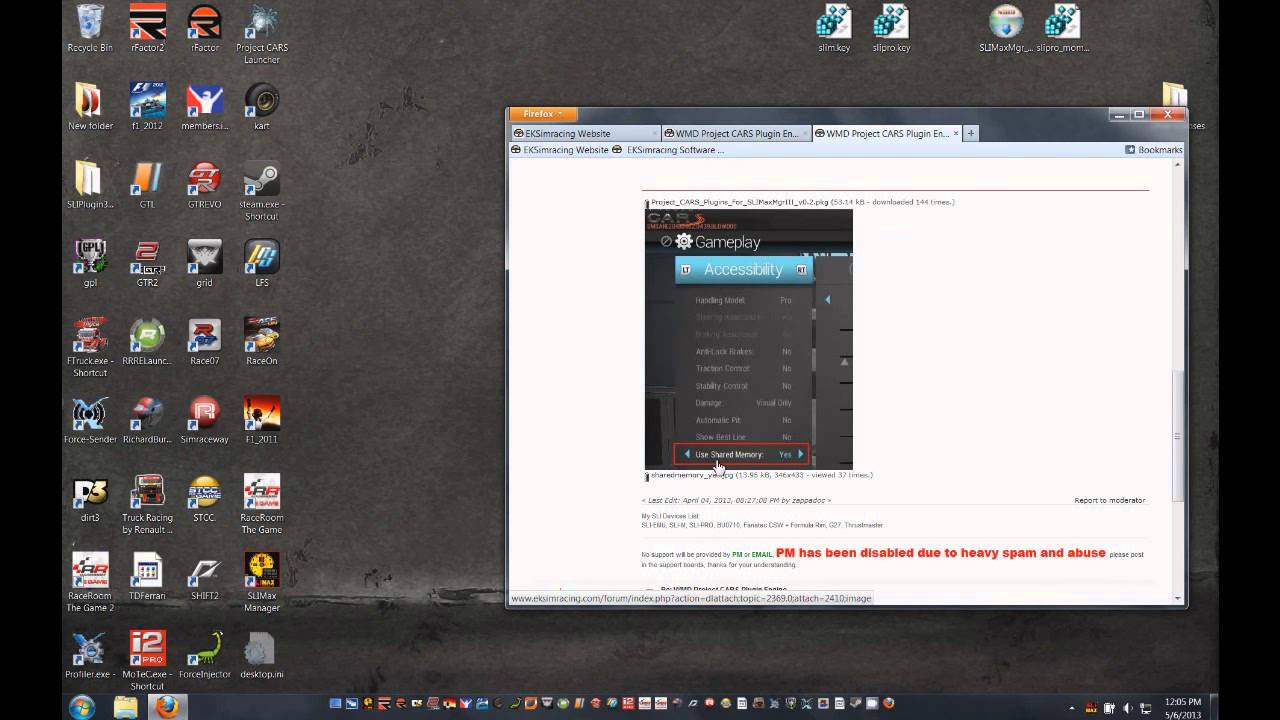This screenshot has width=1280, height=720.
Task: Launch the gpl desktop shortcut
Action: [x=90, y=263]
